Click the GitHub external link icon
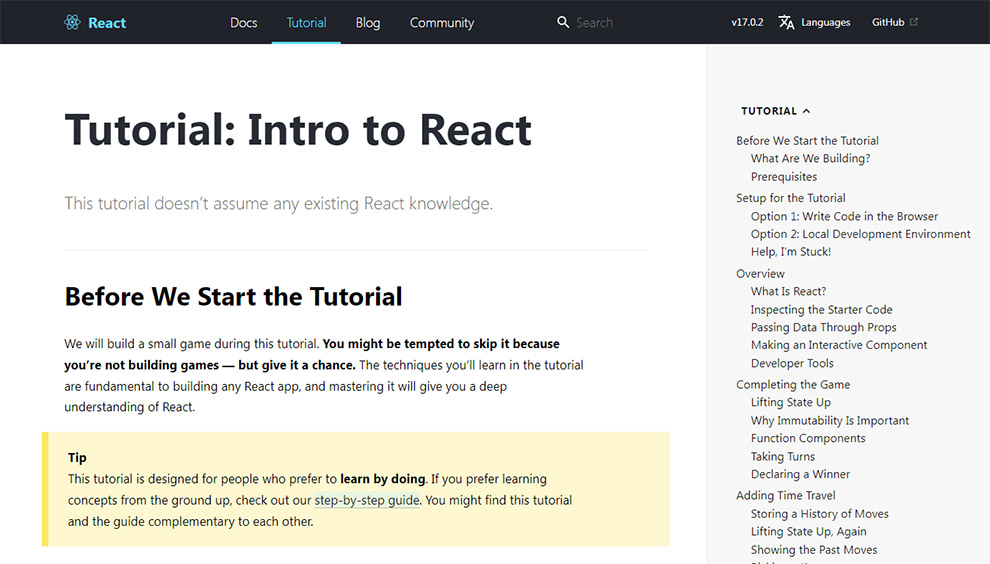 click(914, 21)
